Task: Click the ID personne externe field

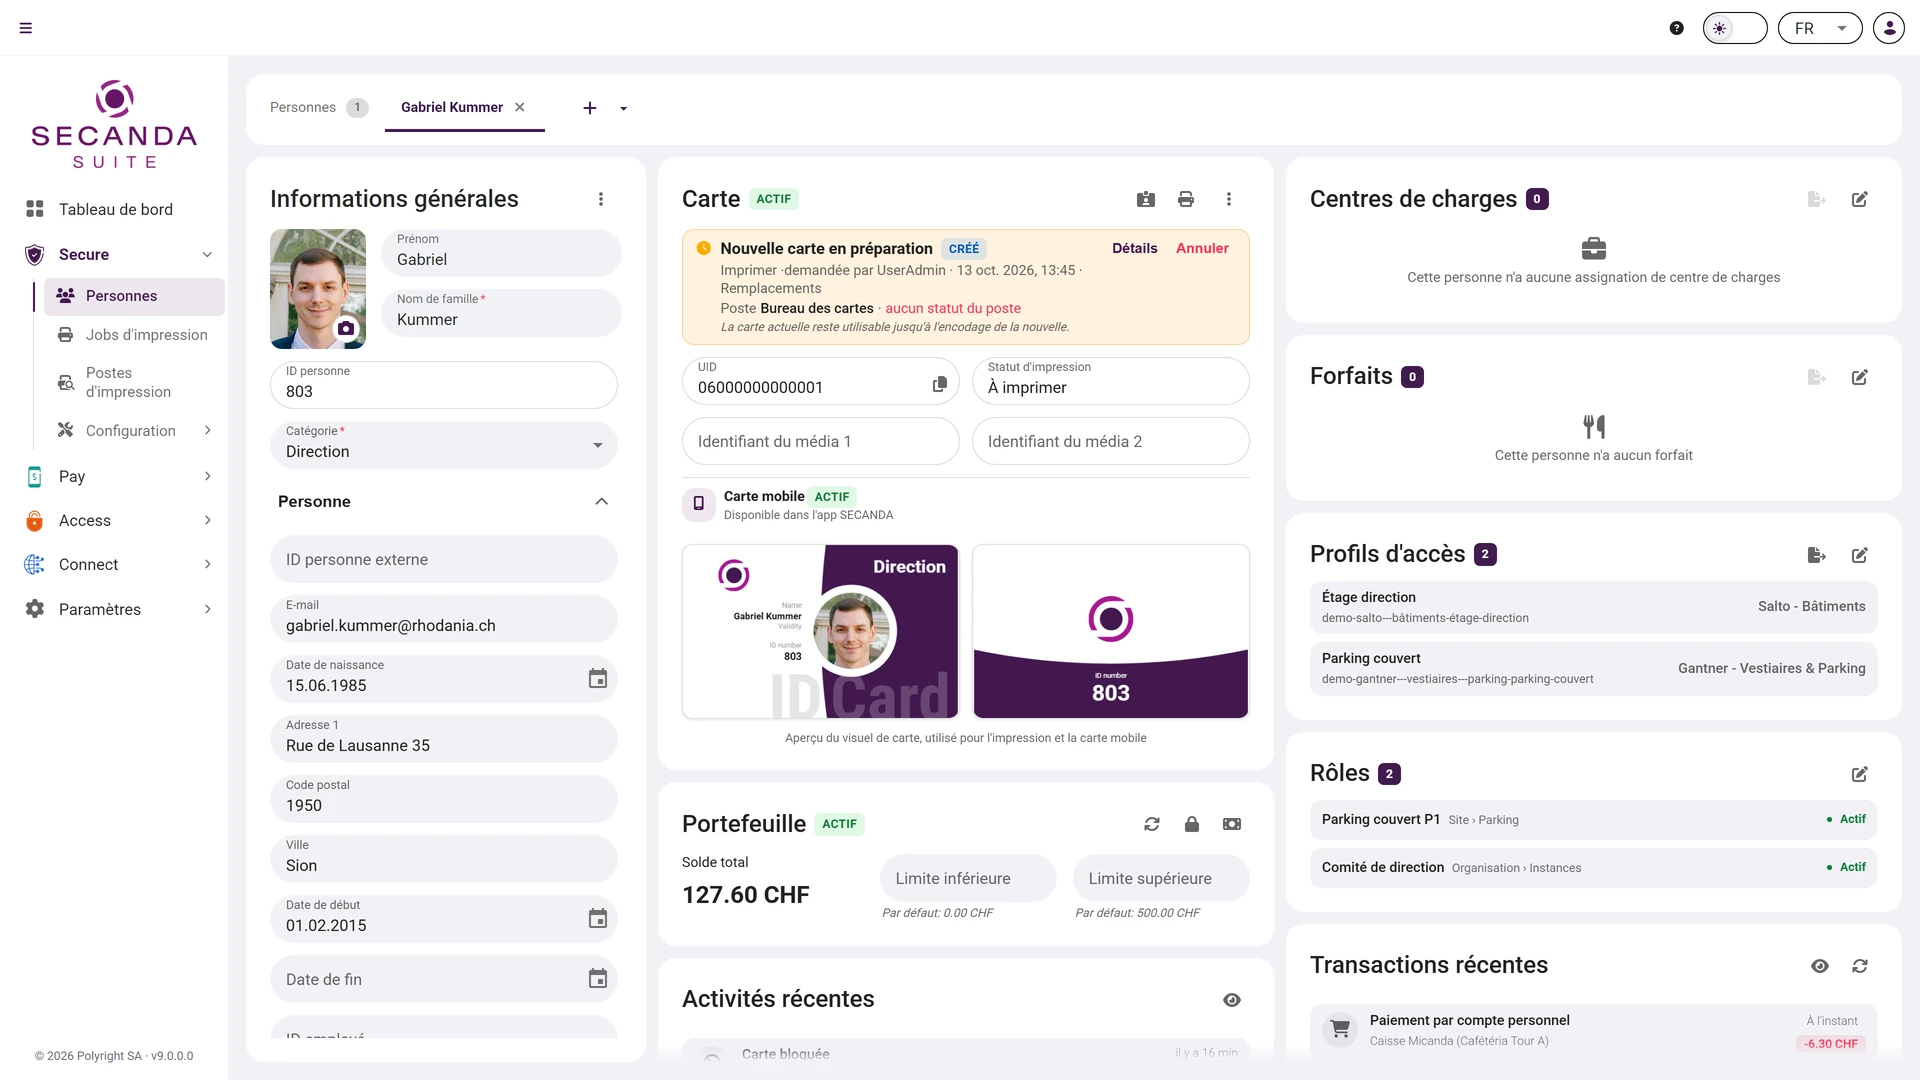Action: [444, 559]
